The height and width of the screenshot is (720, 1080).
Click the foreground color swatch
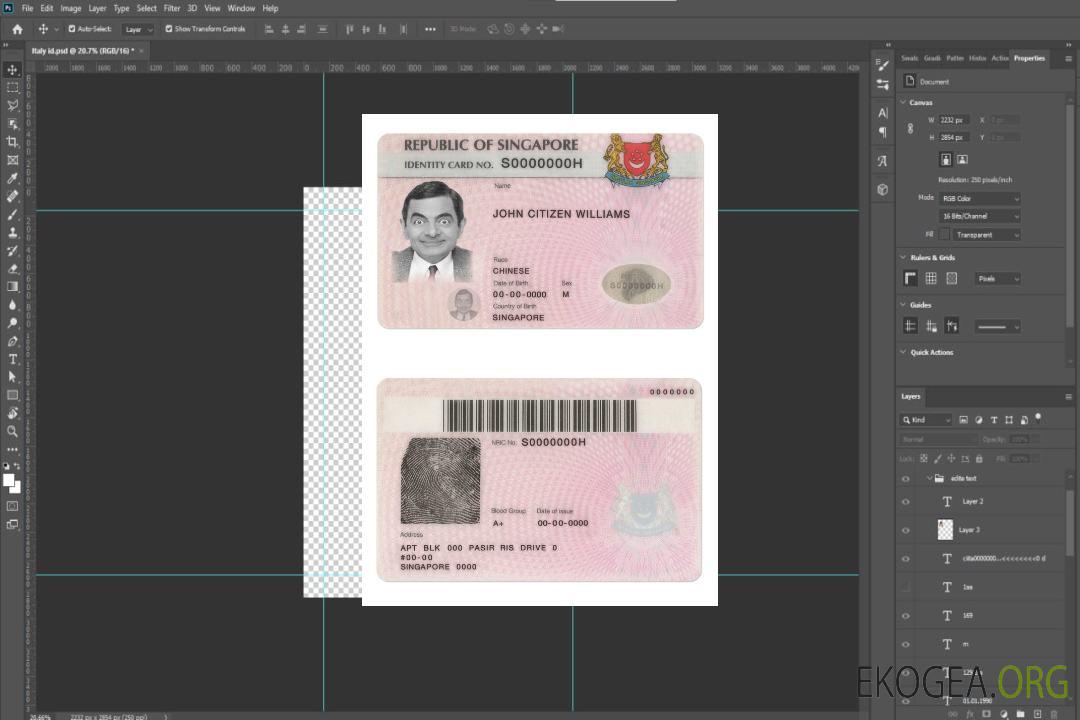(x=8, y=480)
